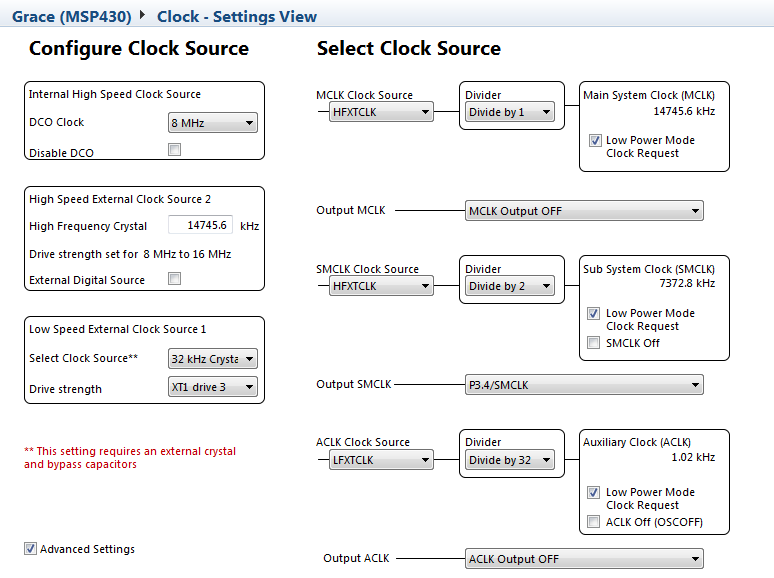Viewport: 774px width, 578px height.
Task: Open the Select Clock Source 32 kHz dropdown
Action: coord(213,359)
